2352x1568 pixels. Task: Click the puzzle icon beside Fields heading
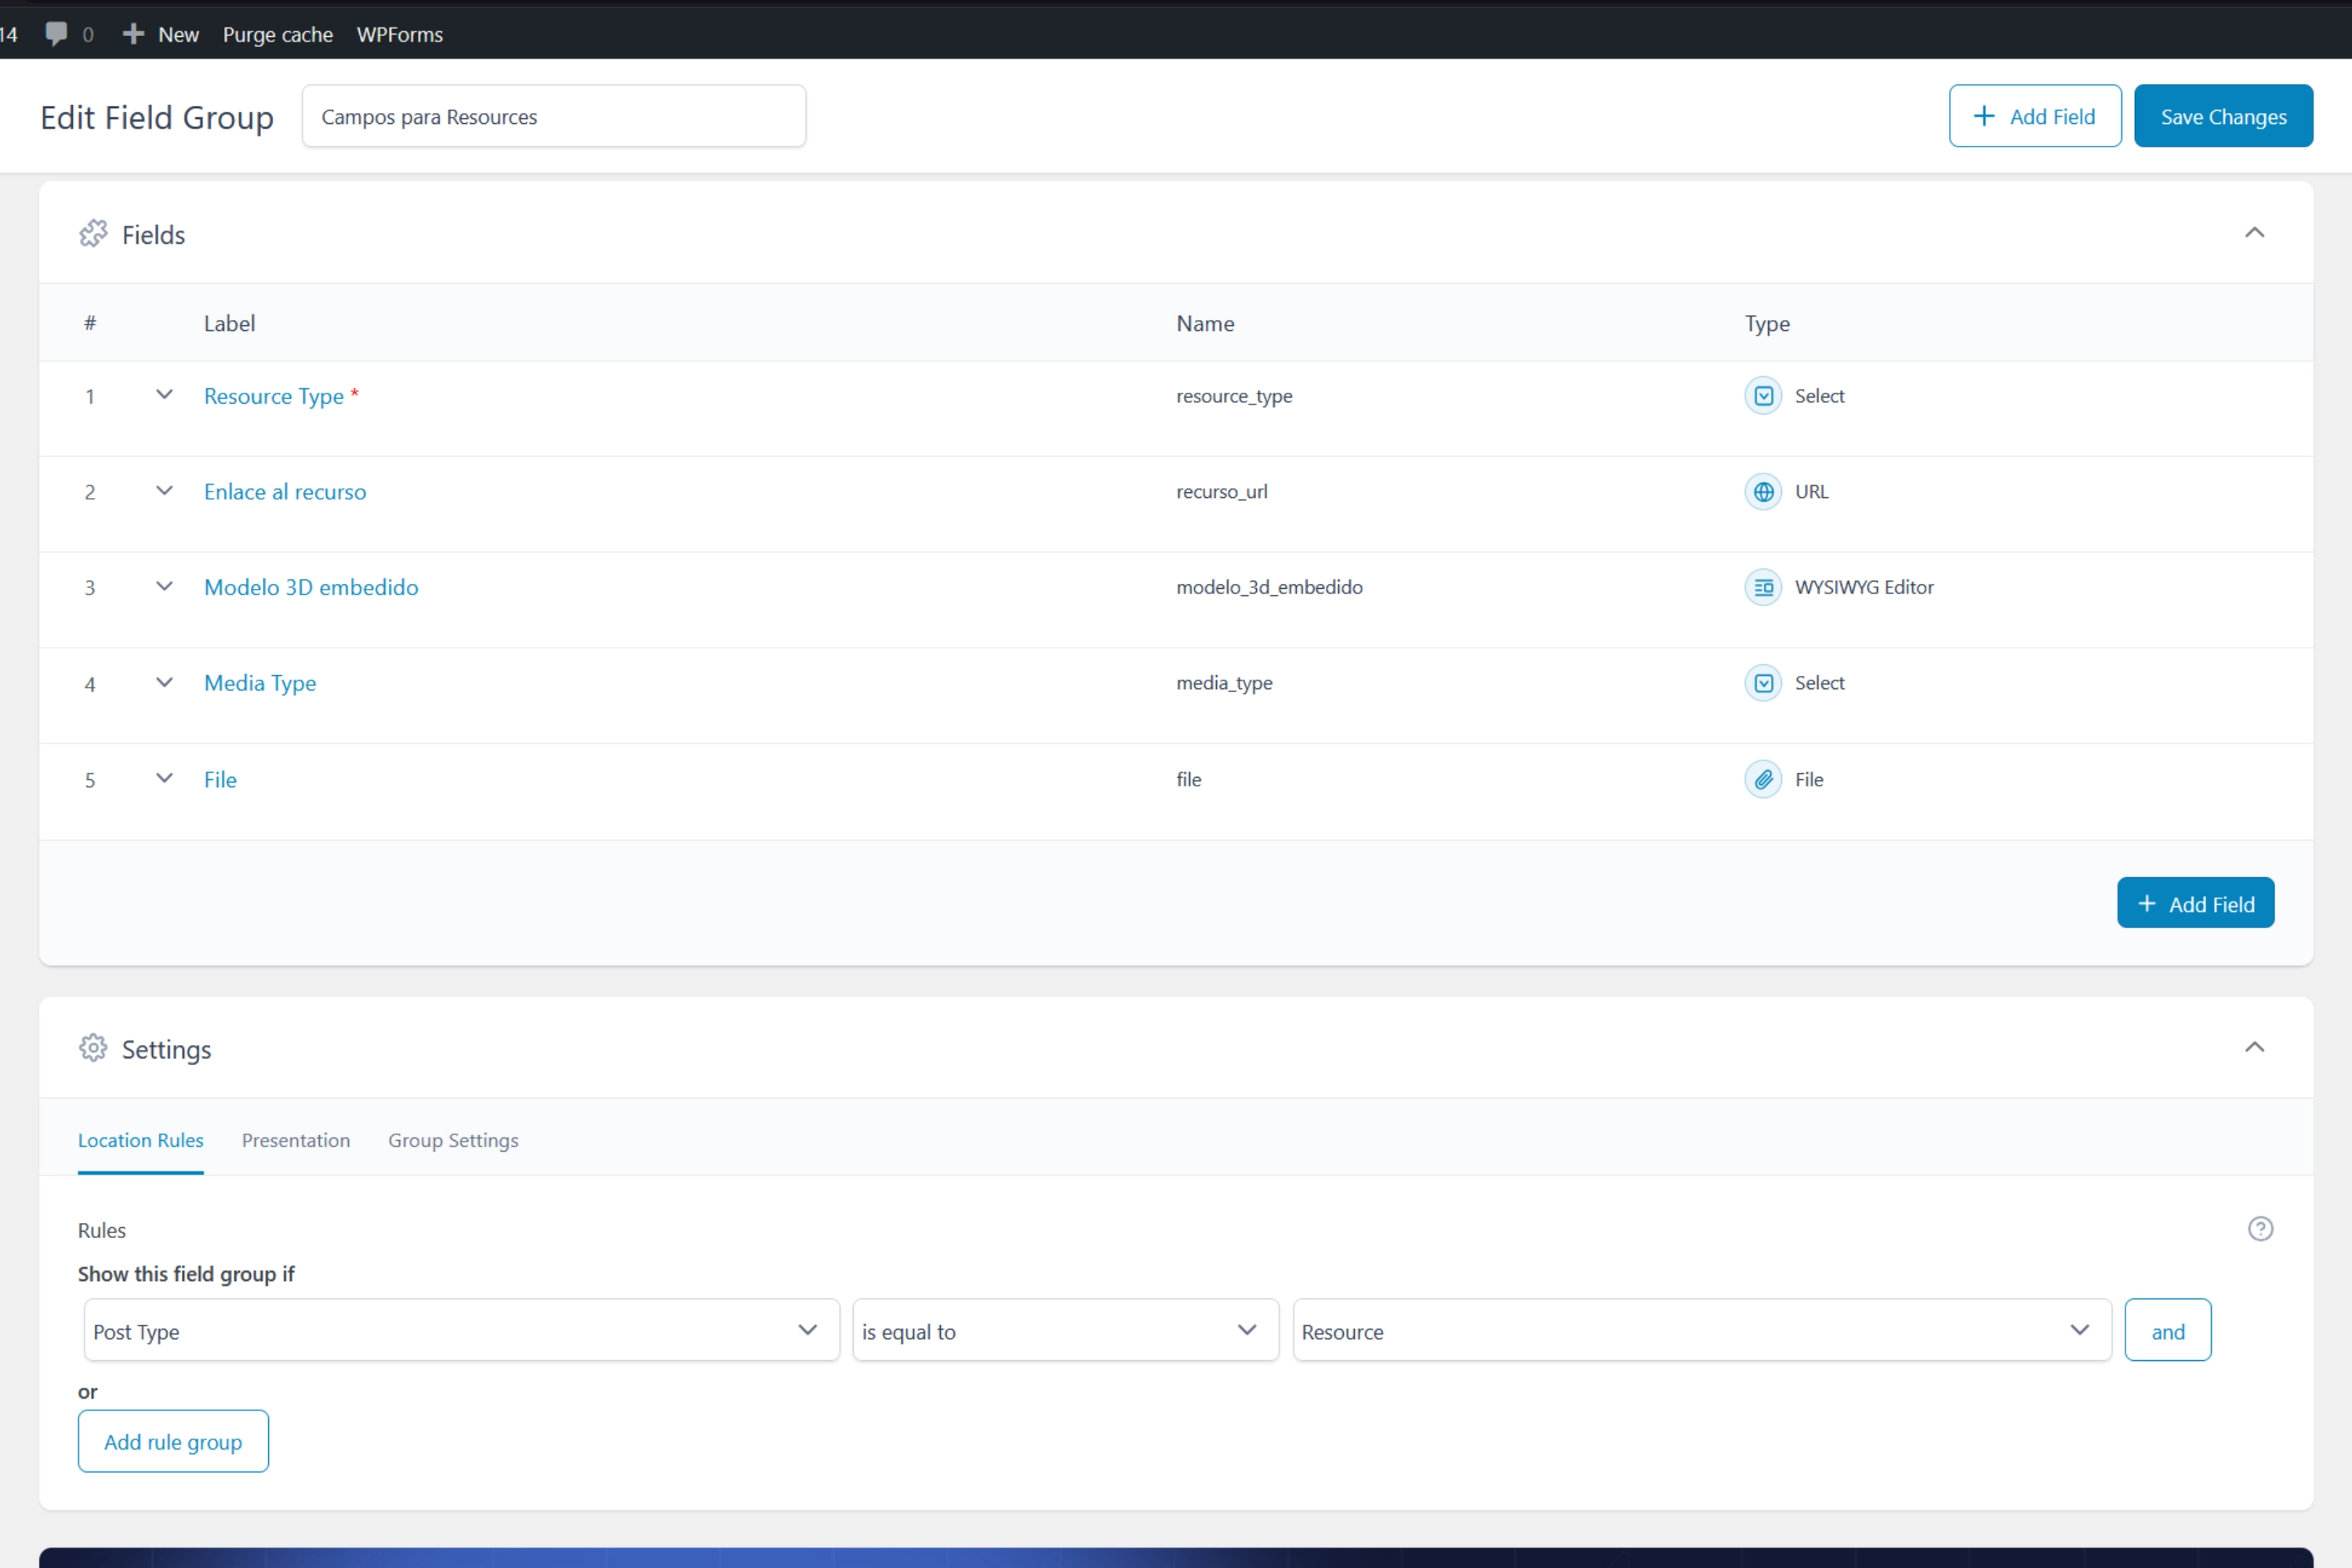pos(92,233)
